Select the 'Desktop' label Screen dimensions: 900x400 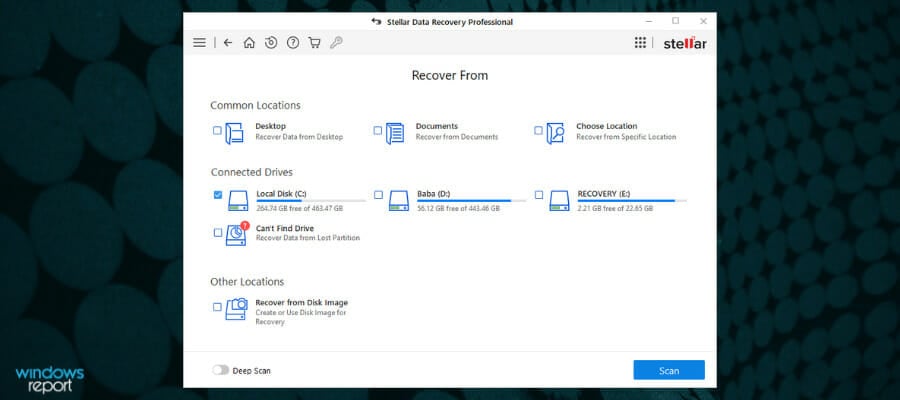pos(270,126)
